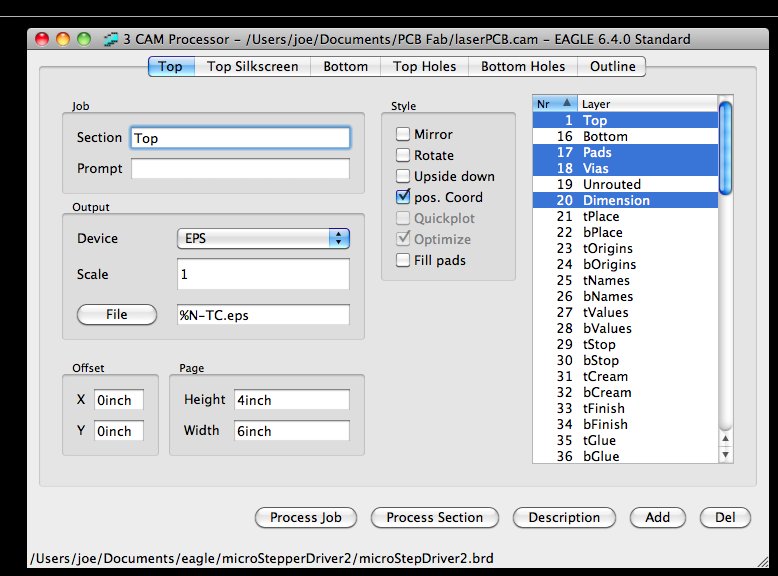Uncheck the pos. Coord checkbox
This screenshot has width=778, height=576.
tap(403, 197)
